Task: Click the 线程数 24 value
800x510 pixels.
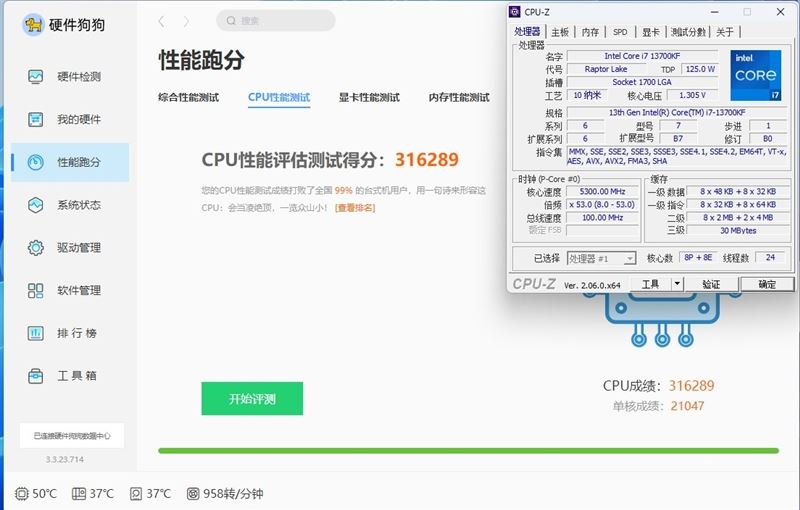Action: tap(770, 258)
